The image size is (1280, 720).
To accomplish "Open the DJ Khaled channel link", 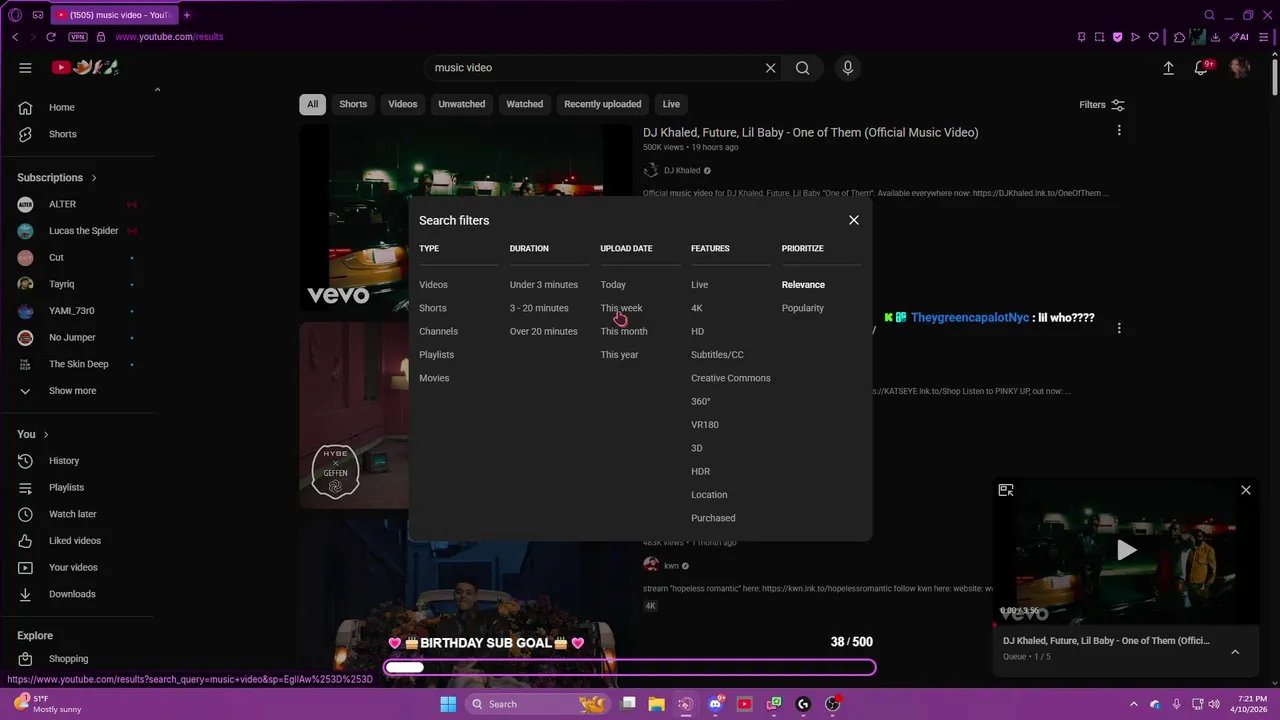I will [682, 171].
